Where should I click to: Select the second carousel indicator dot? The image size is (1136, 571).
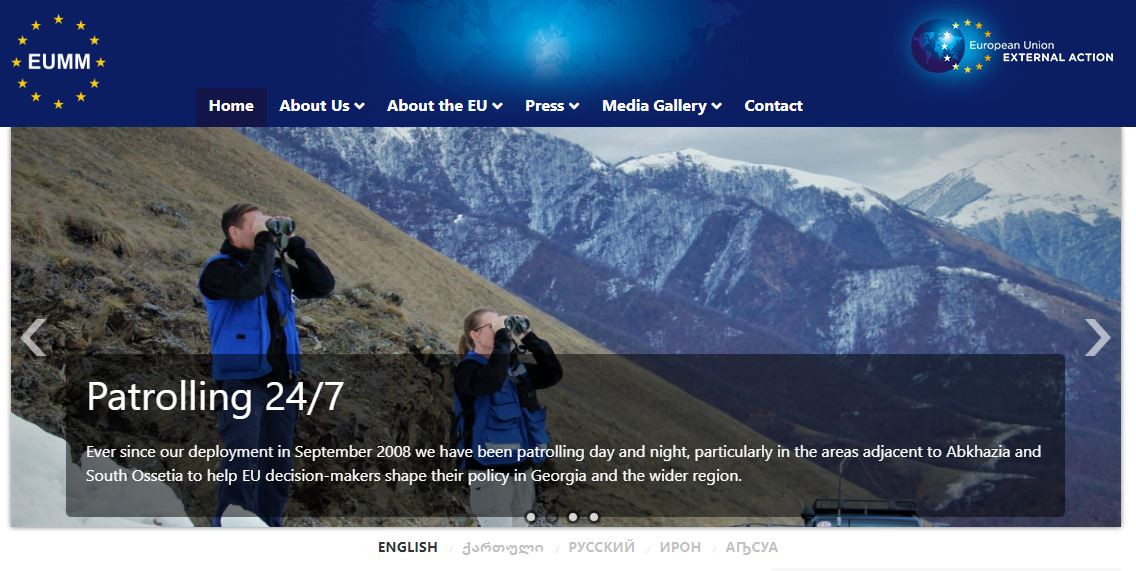click(x=552, y=517)
